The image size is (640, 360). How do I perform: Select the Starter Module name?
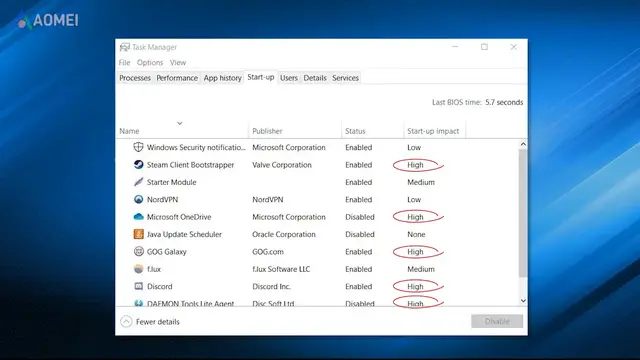pyautogui.click(x=171, y=182)
